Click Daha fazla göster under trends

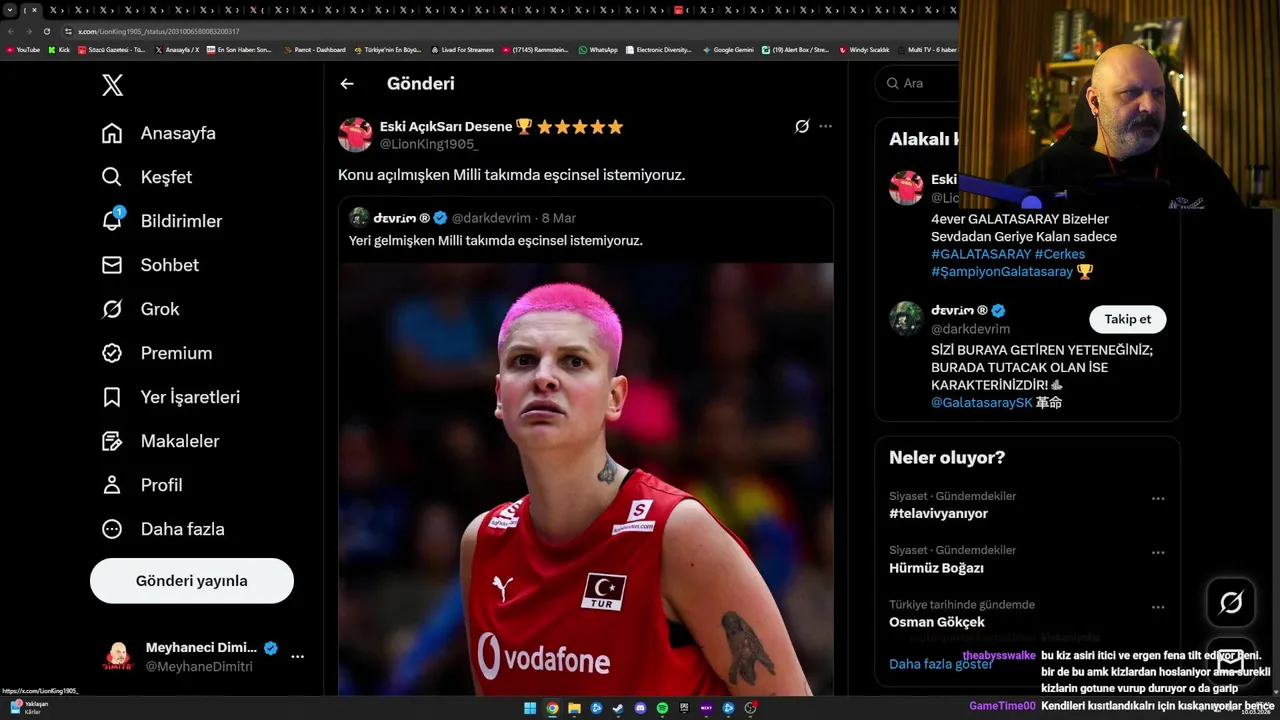point(941,664)
